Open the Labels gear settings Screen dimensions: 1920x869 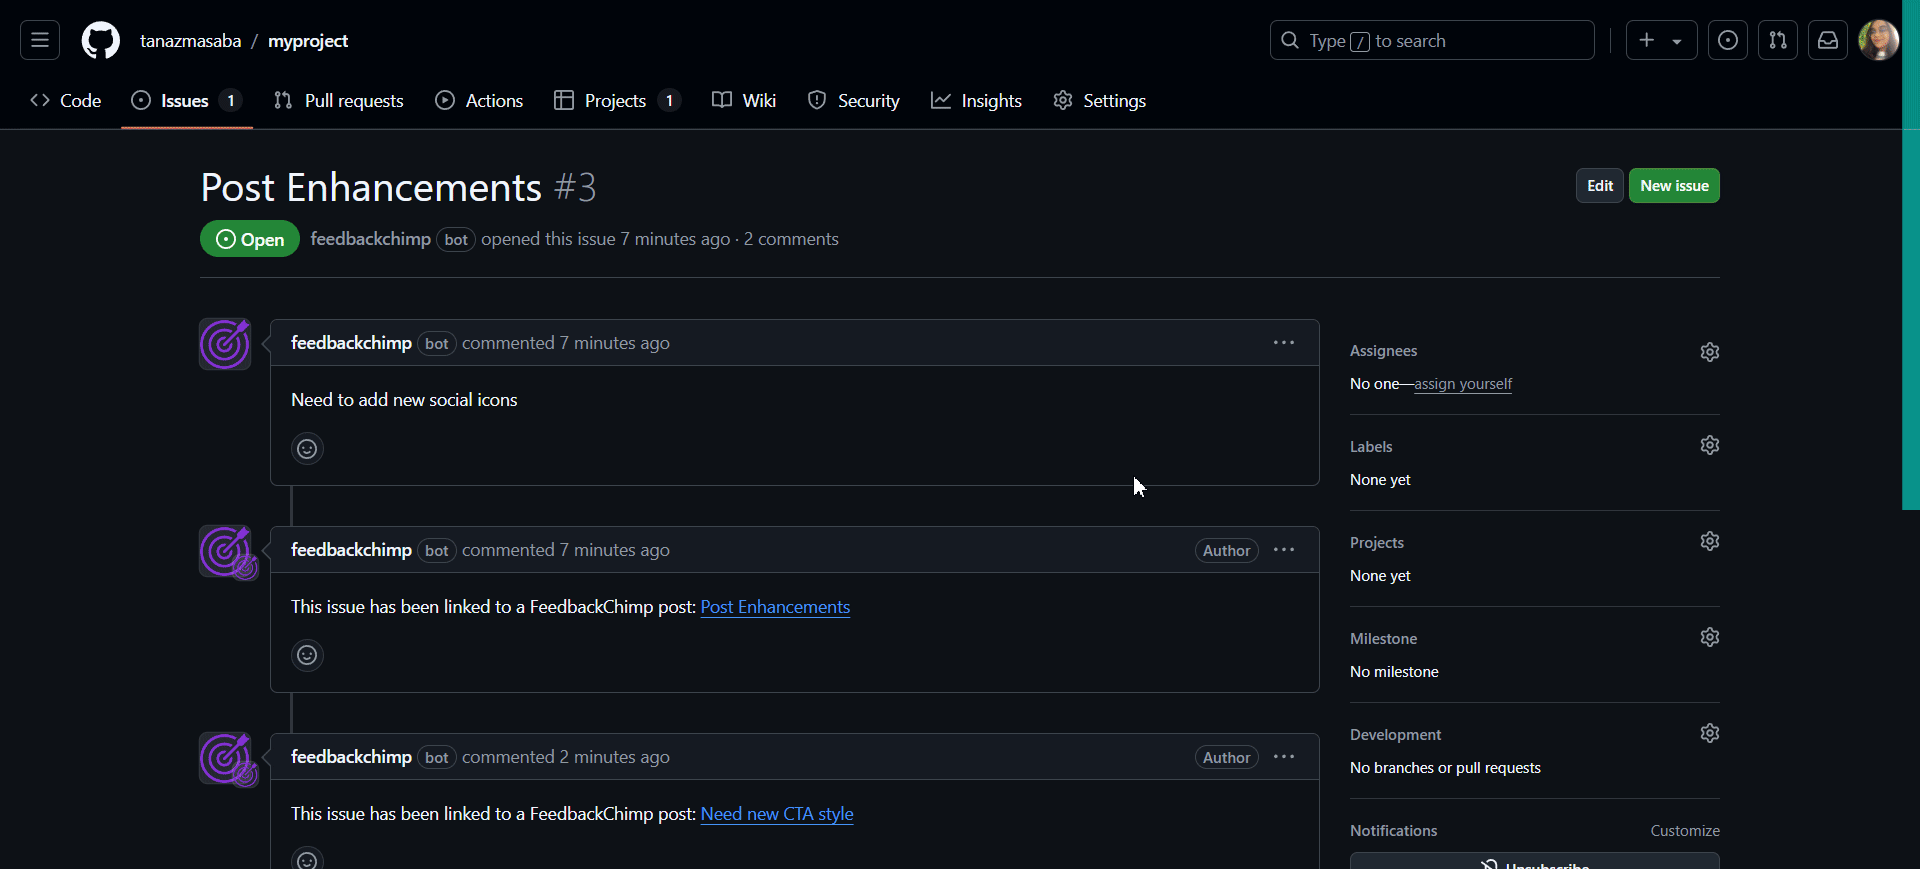coord(1710,445)
